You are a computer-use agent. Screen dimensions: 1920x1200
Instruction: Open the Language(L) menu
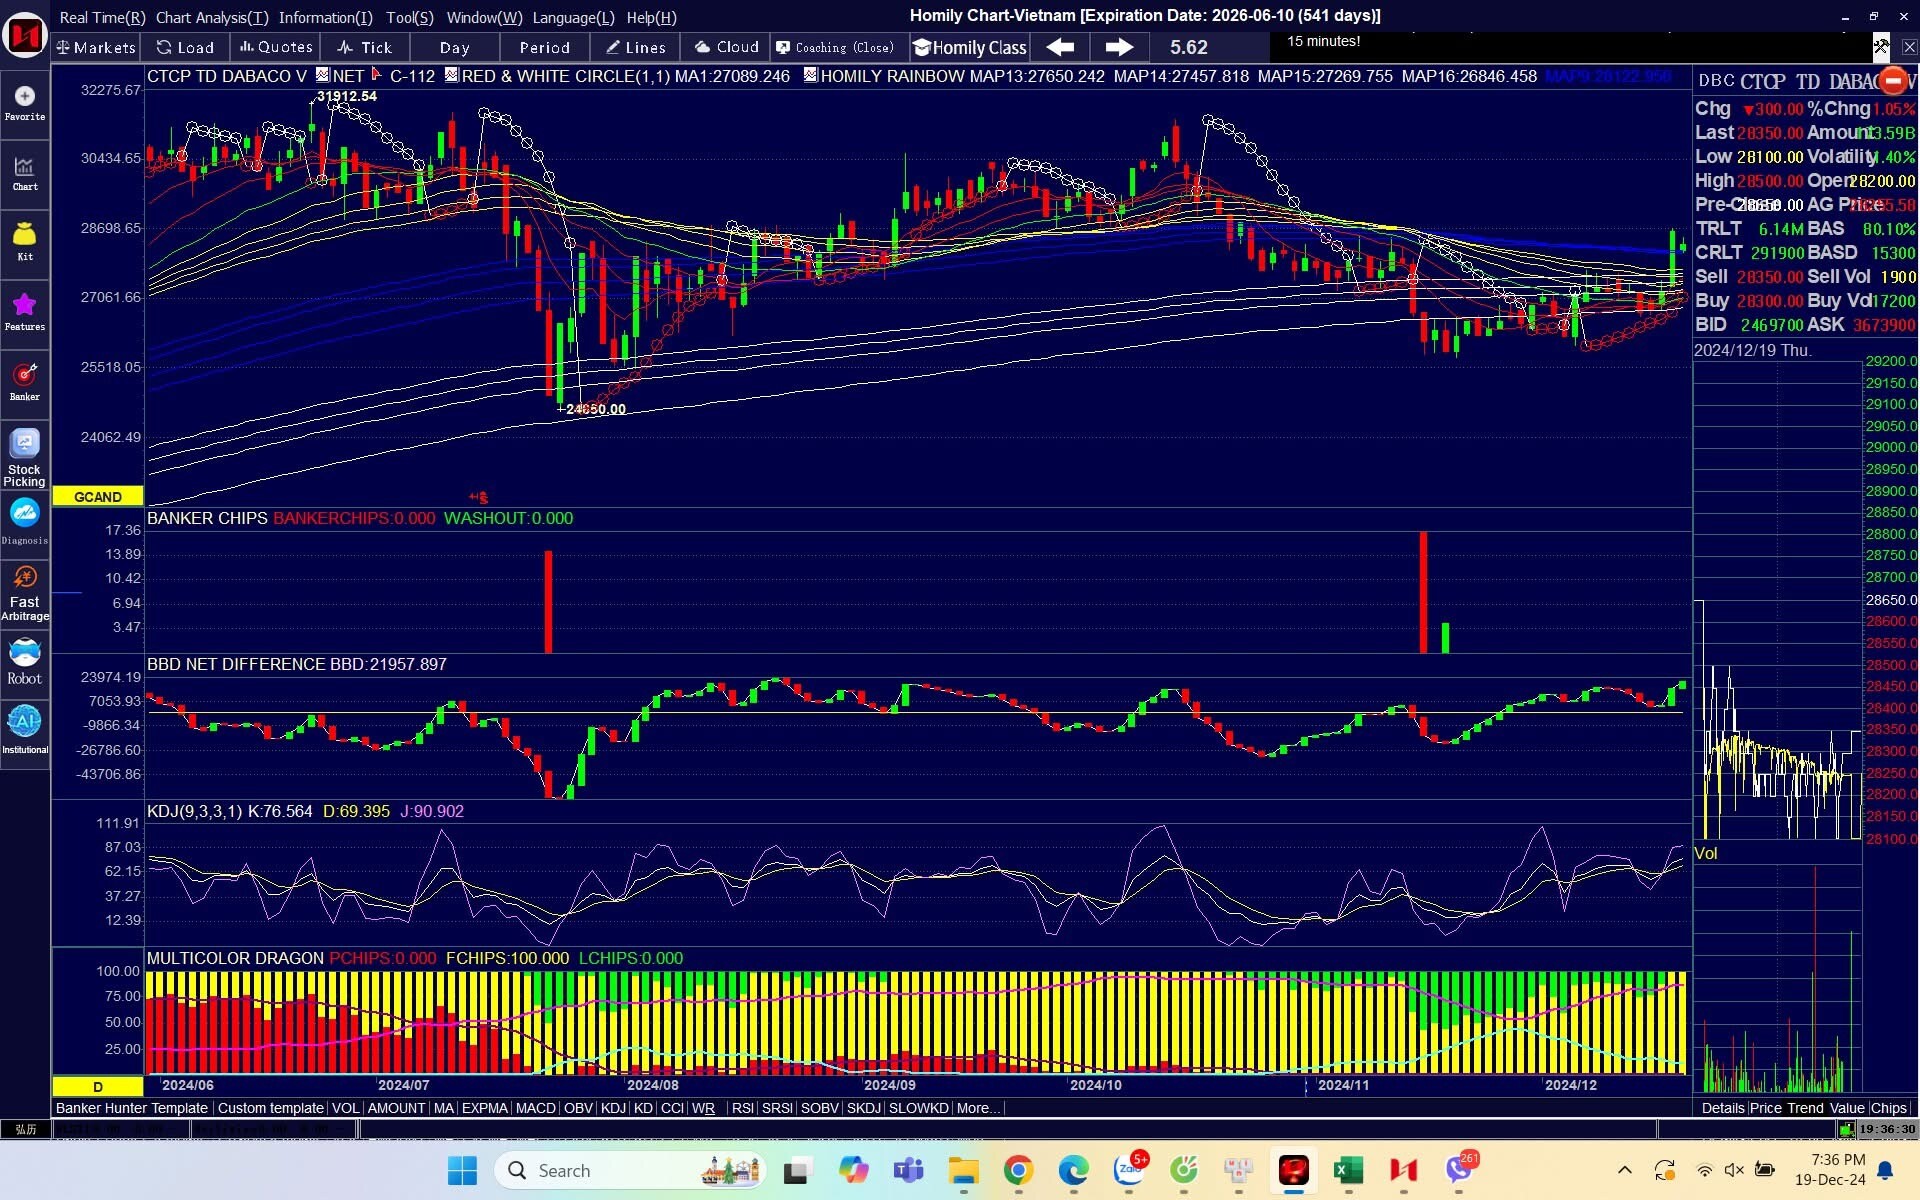[573, 17]
